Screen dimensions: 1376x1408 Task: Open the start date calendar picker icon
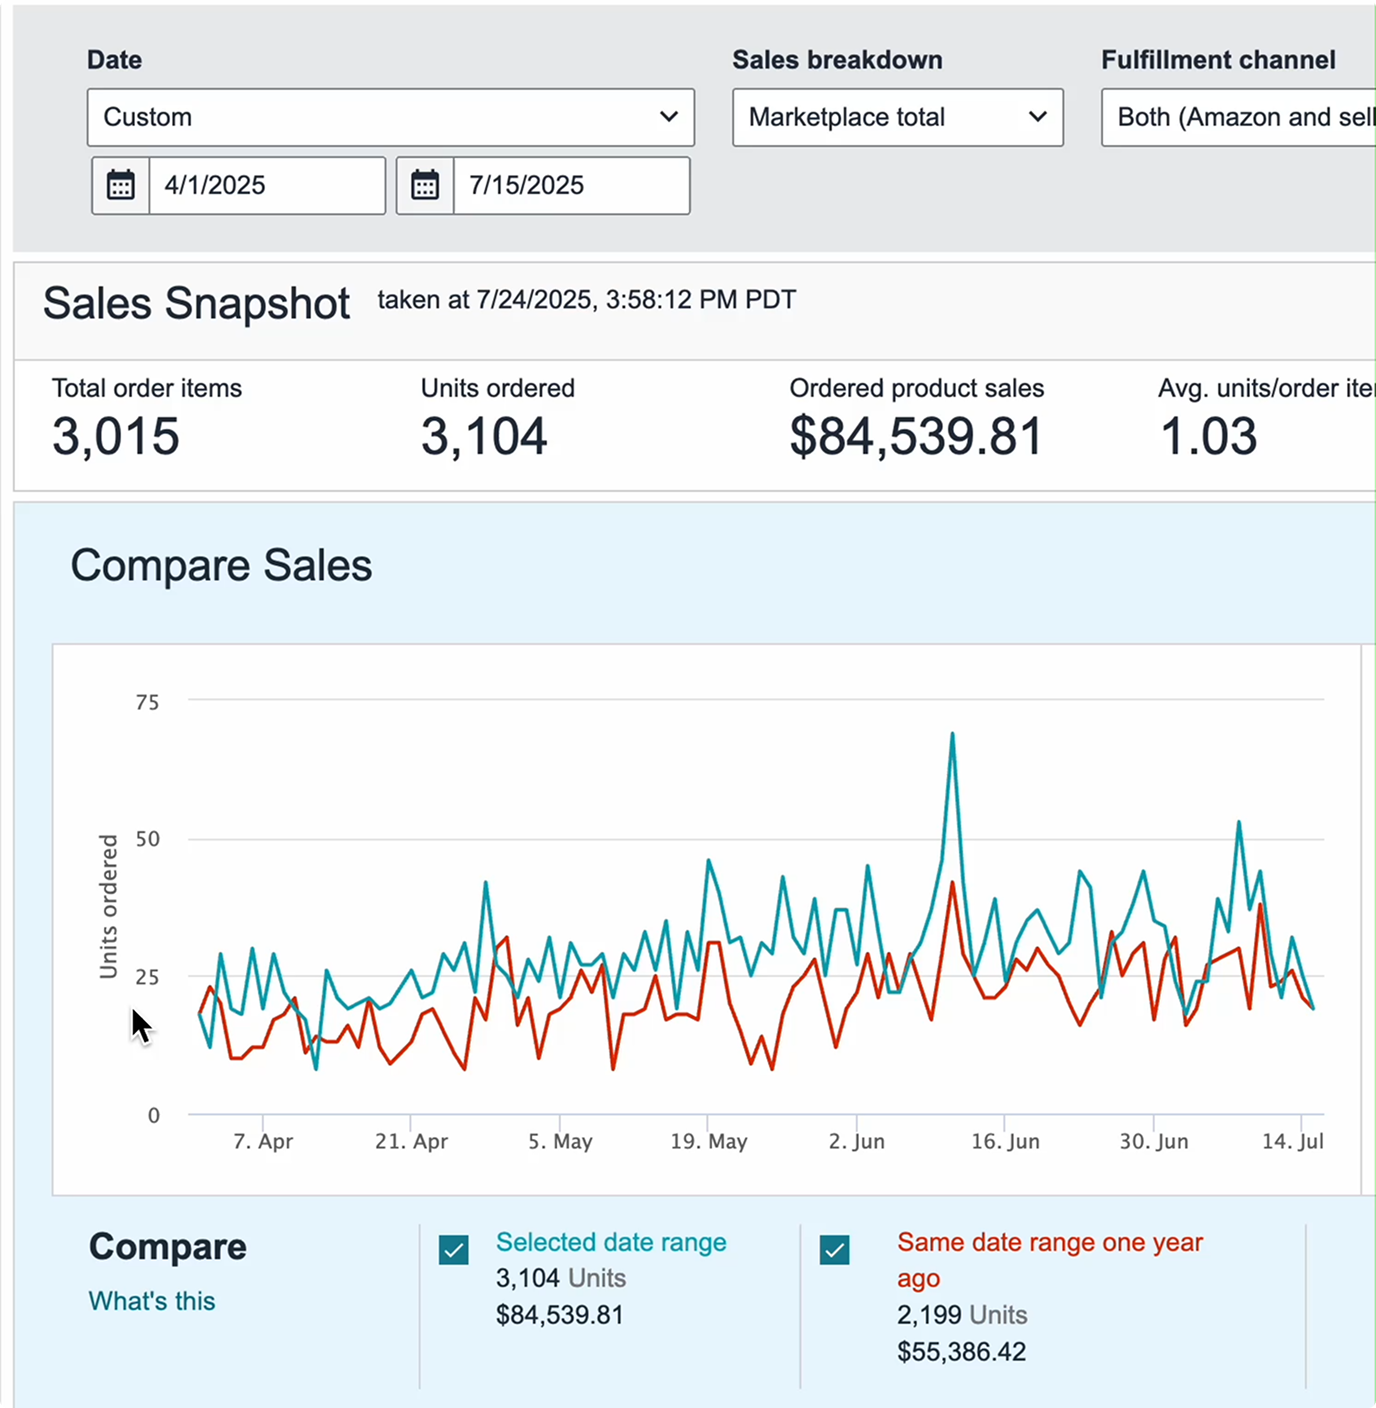[x=121, y=185]
